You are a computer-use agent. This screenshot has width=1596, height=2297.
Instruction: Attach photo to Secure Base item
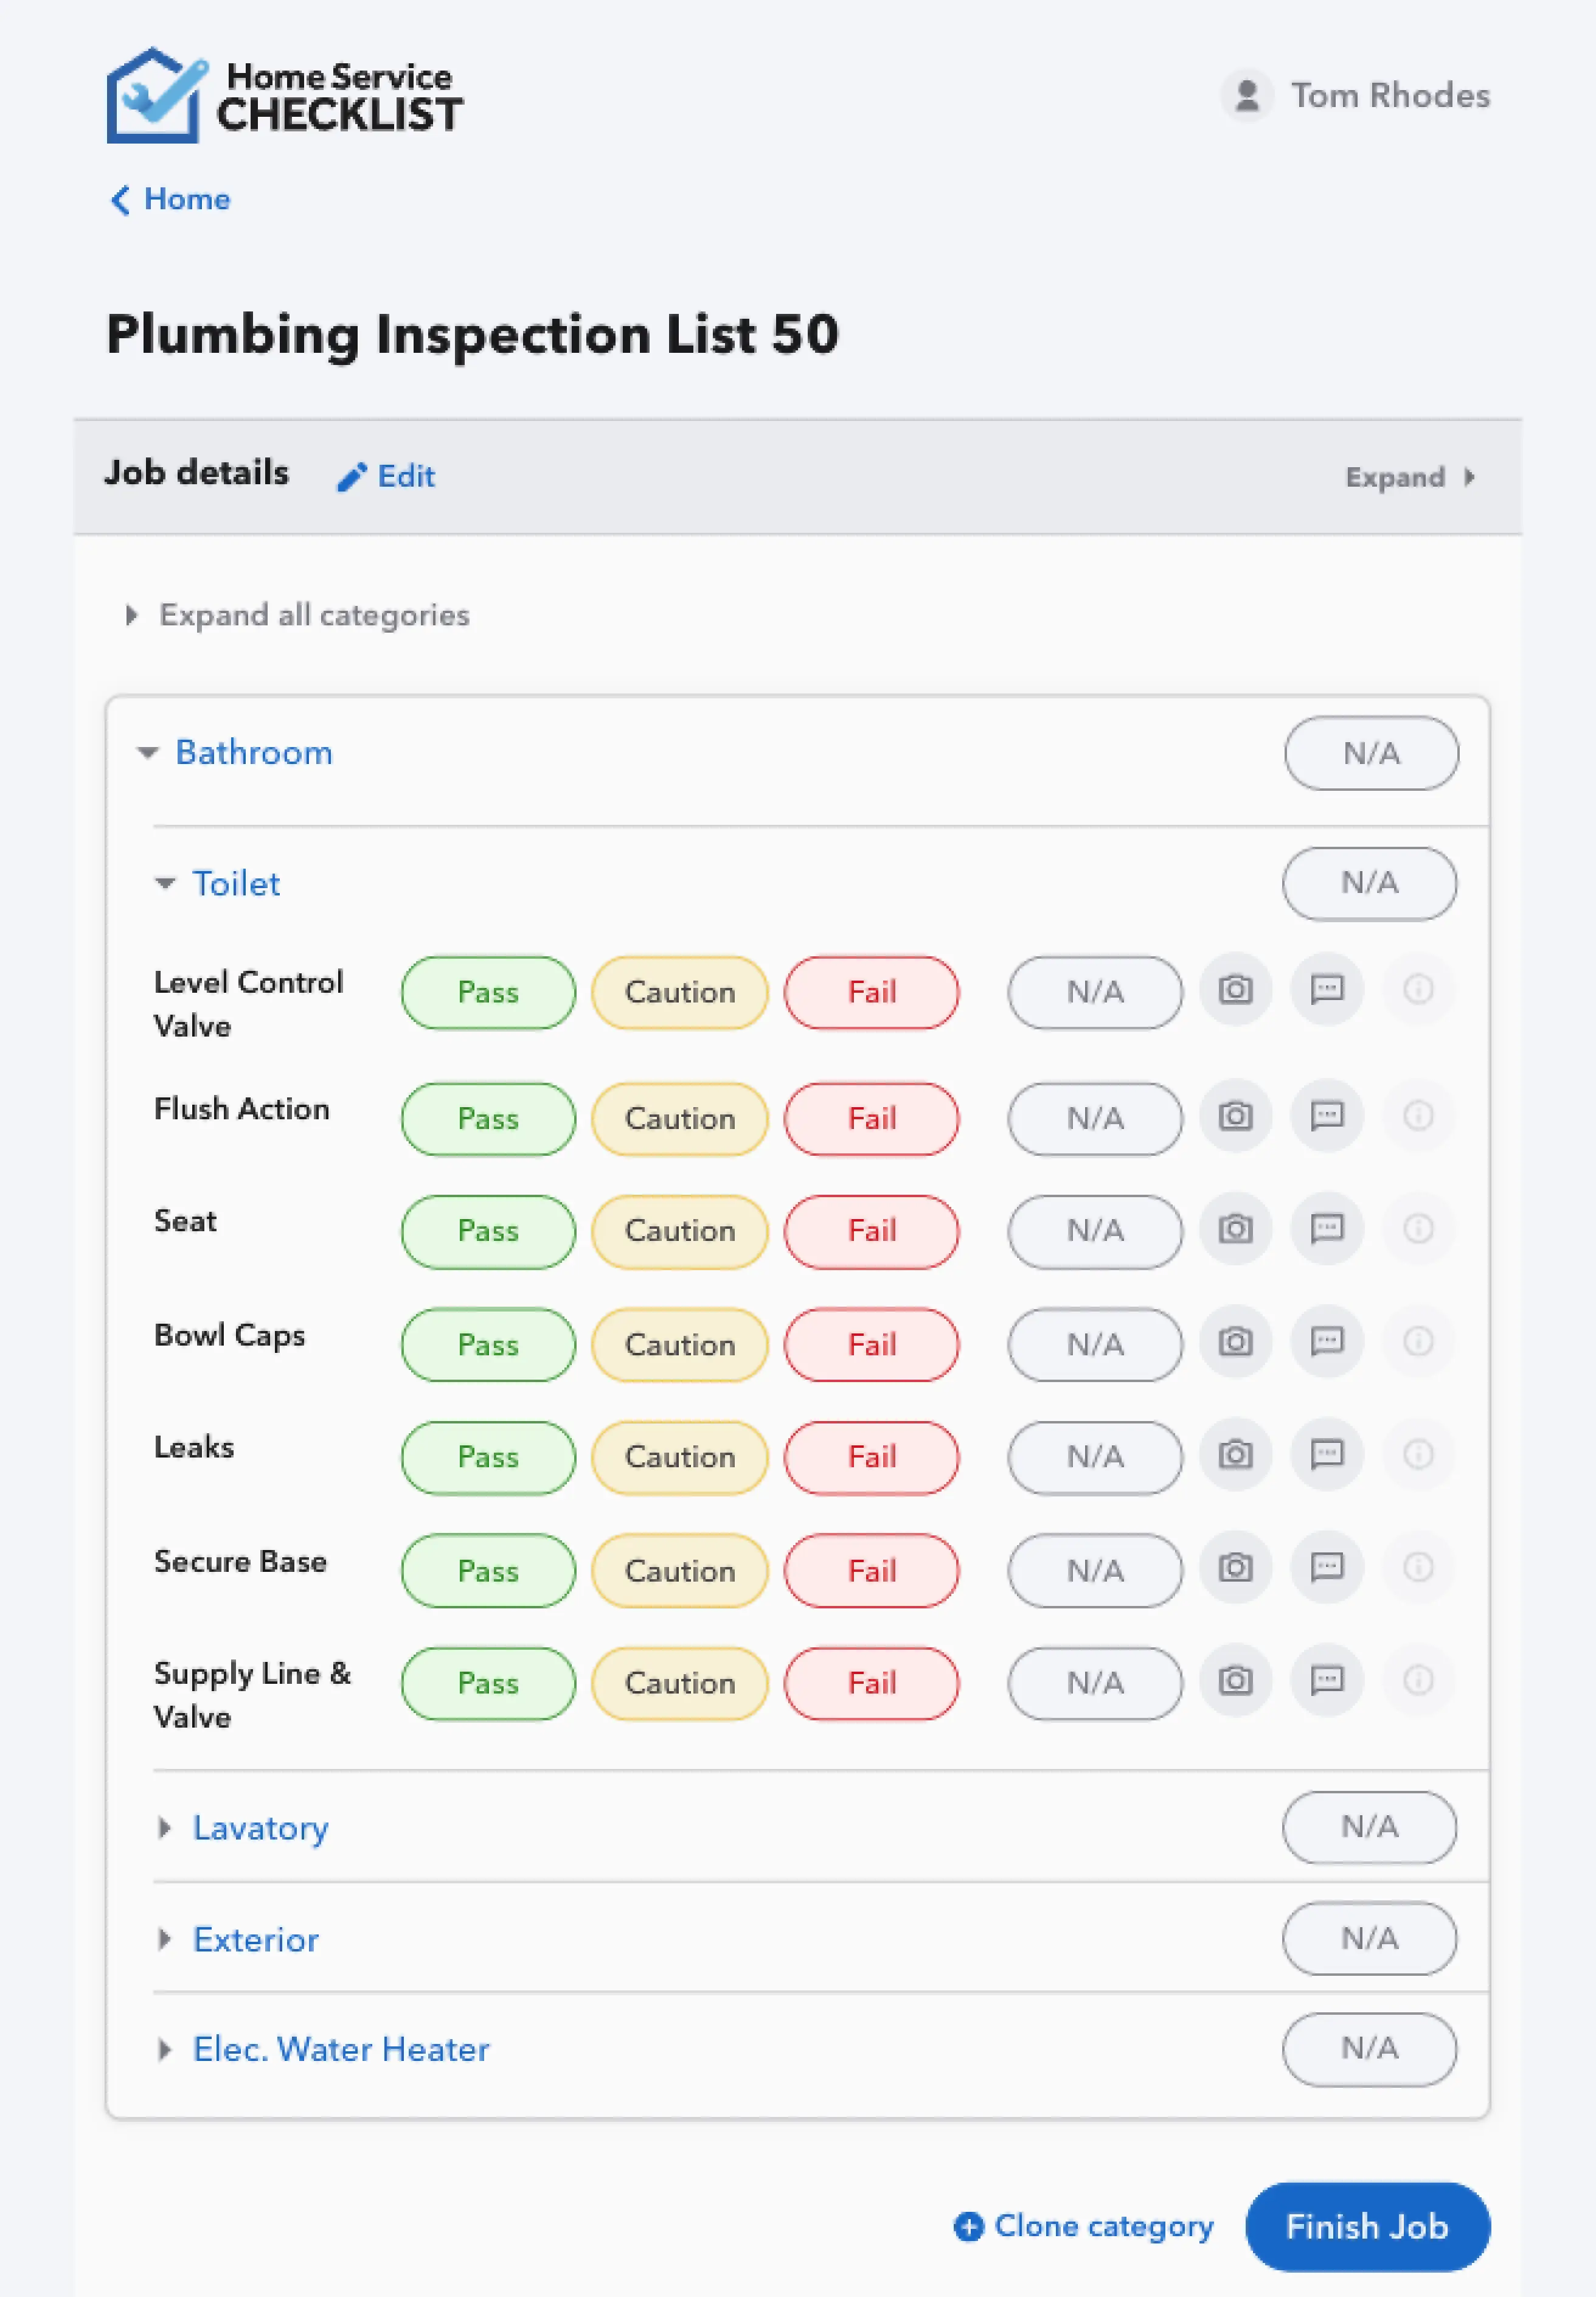click(1235, 1567)
